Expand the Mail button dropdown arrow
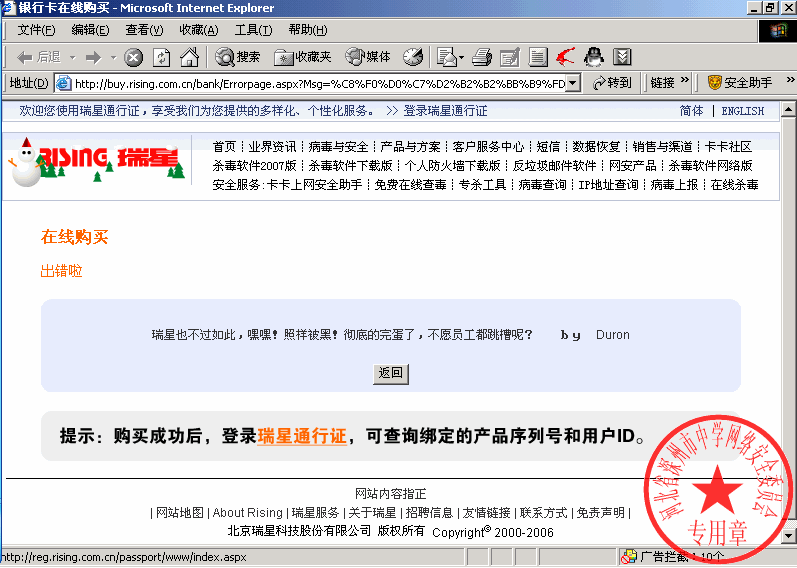Screen dimensions: 797x568 461,57
